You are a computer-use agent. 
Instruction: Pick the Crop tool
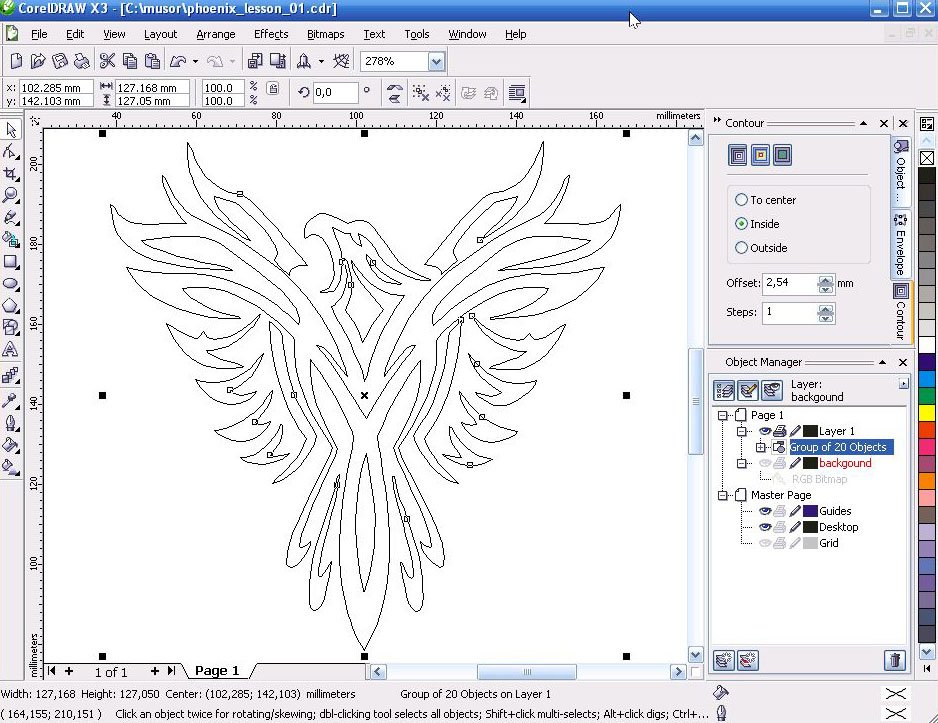click(x=11, y=173)
